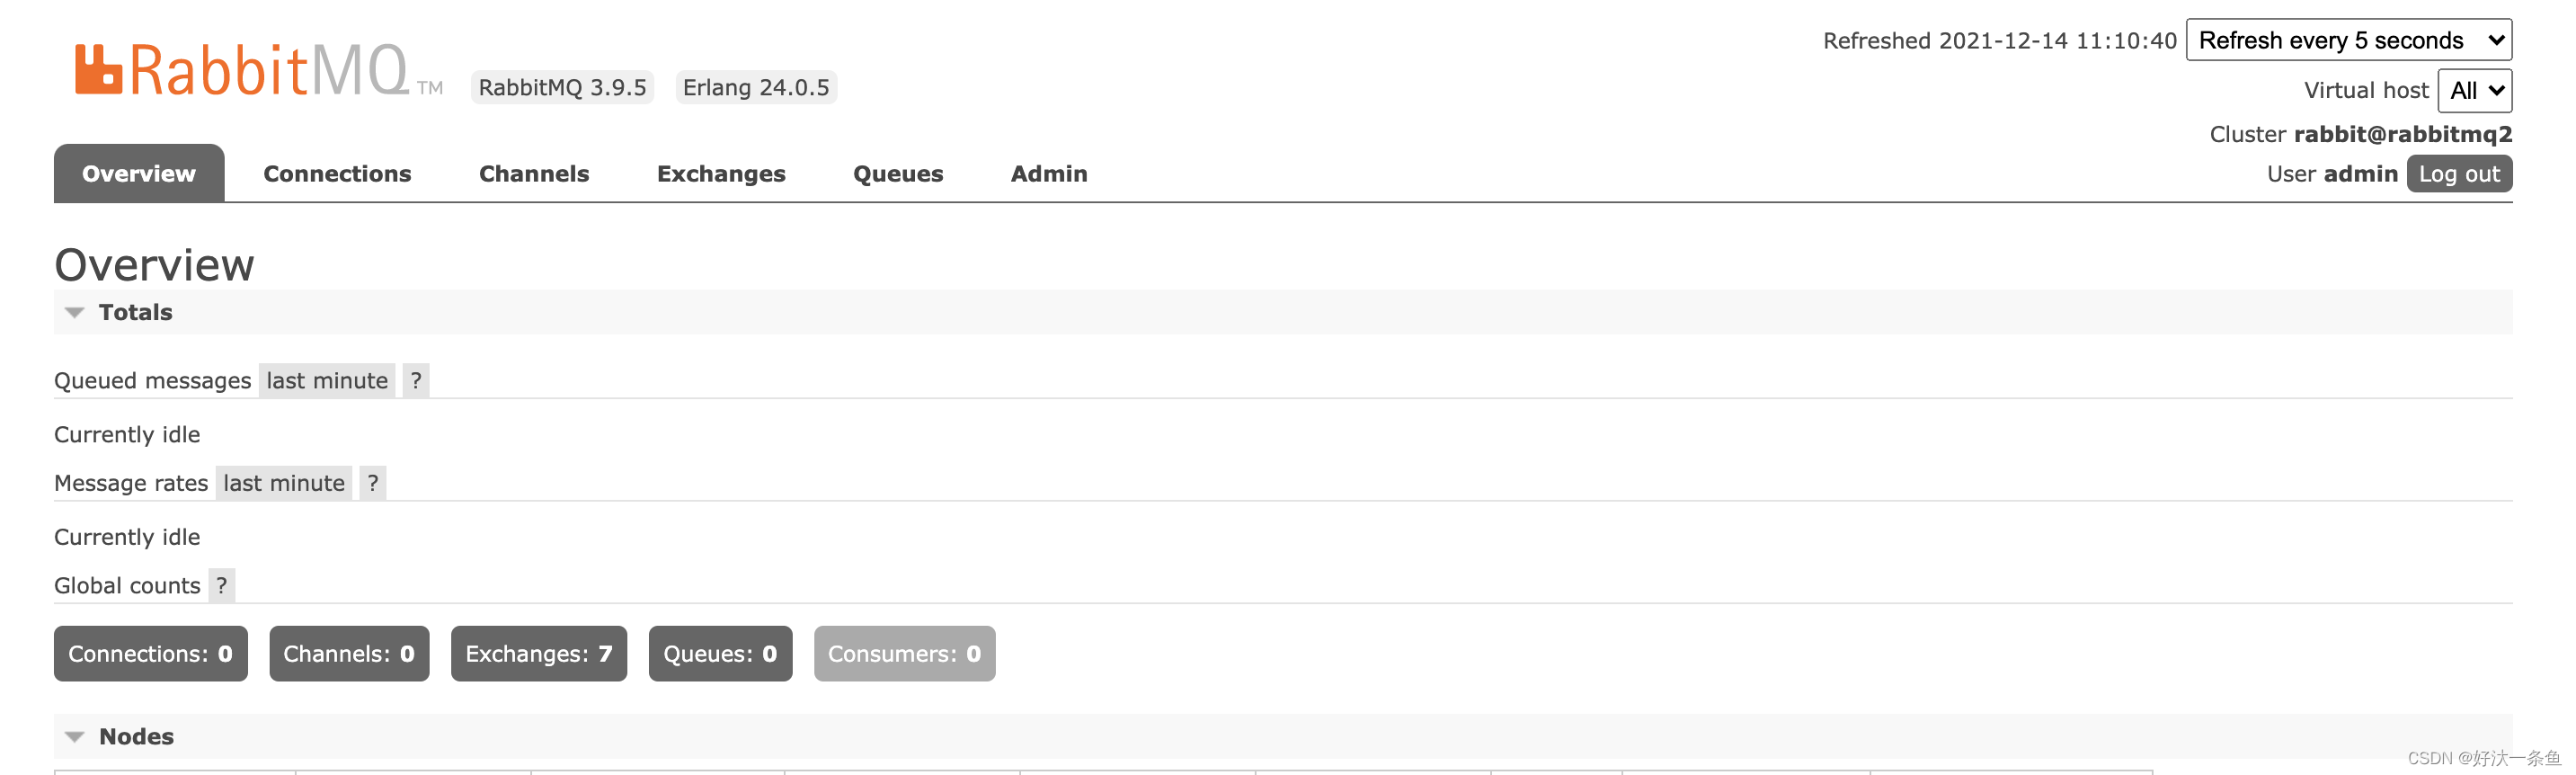This screenshot has height=775, width=2576.
Task: Open help for Global counts
Action: 222,585
